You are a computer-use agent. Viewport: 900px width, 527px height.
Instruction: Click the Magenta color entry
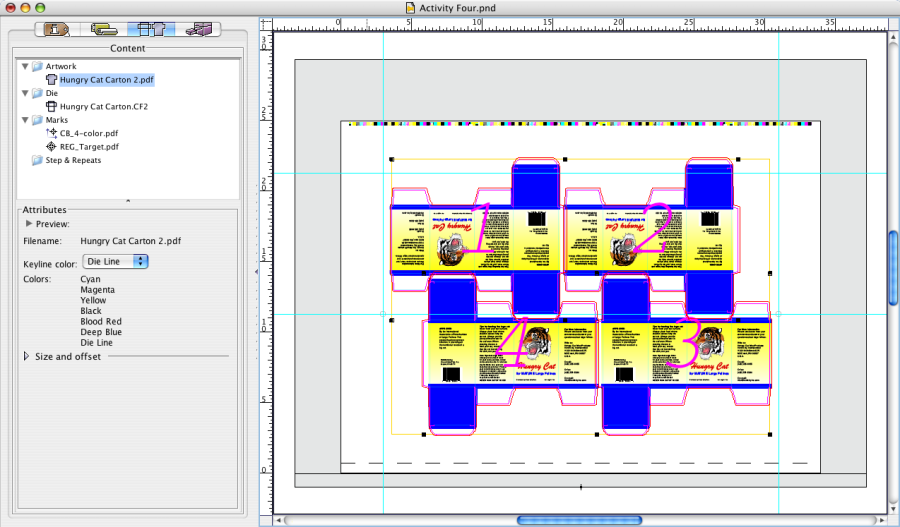click(98, 290)
